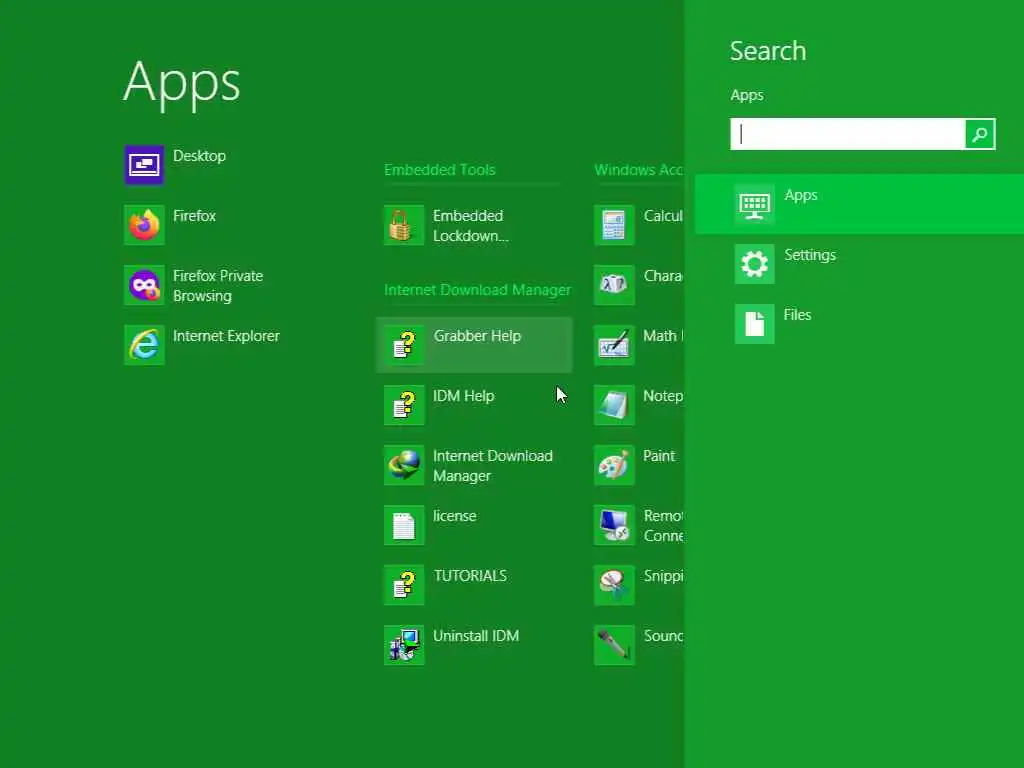Select the Settings search category

point(859,264)
